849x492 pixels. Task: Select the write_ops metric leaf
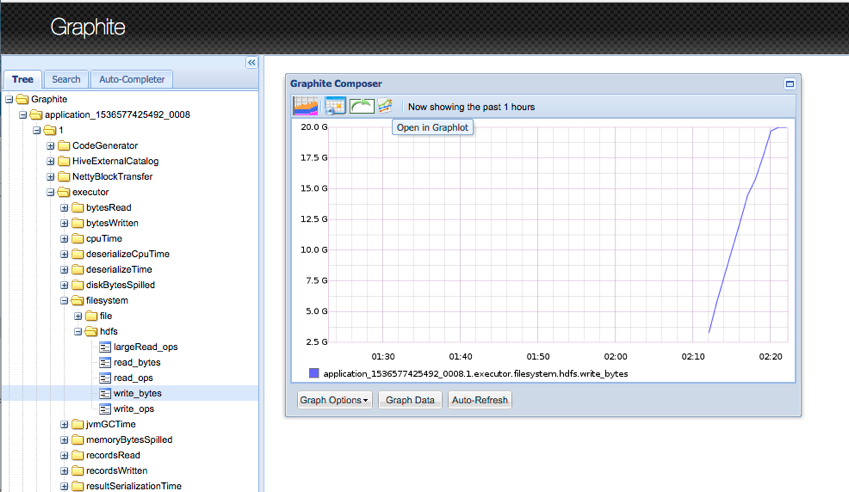[x=134, y=409]
